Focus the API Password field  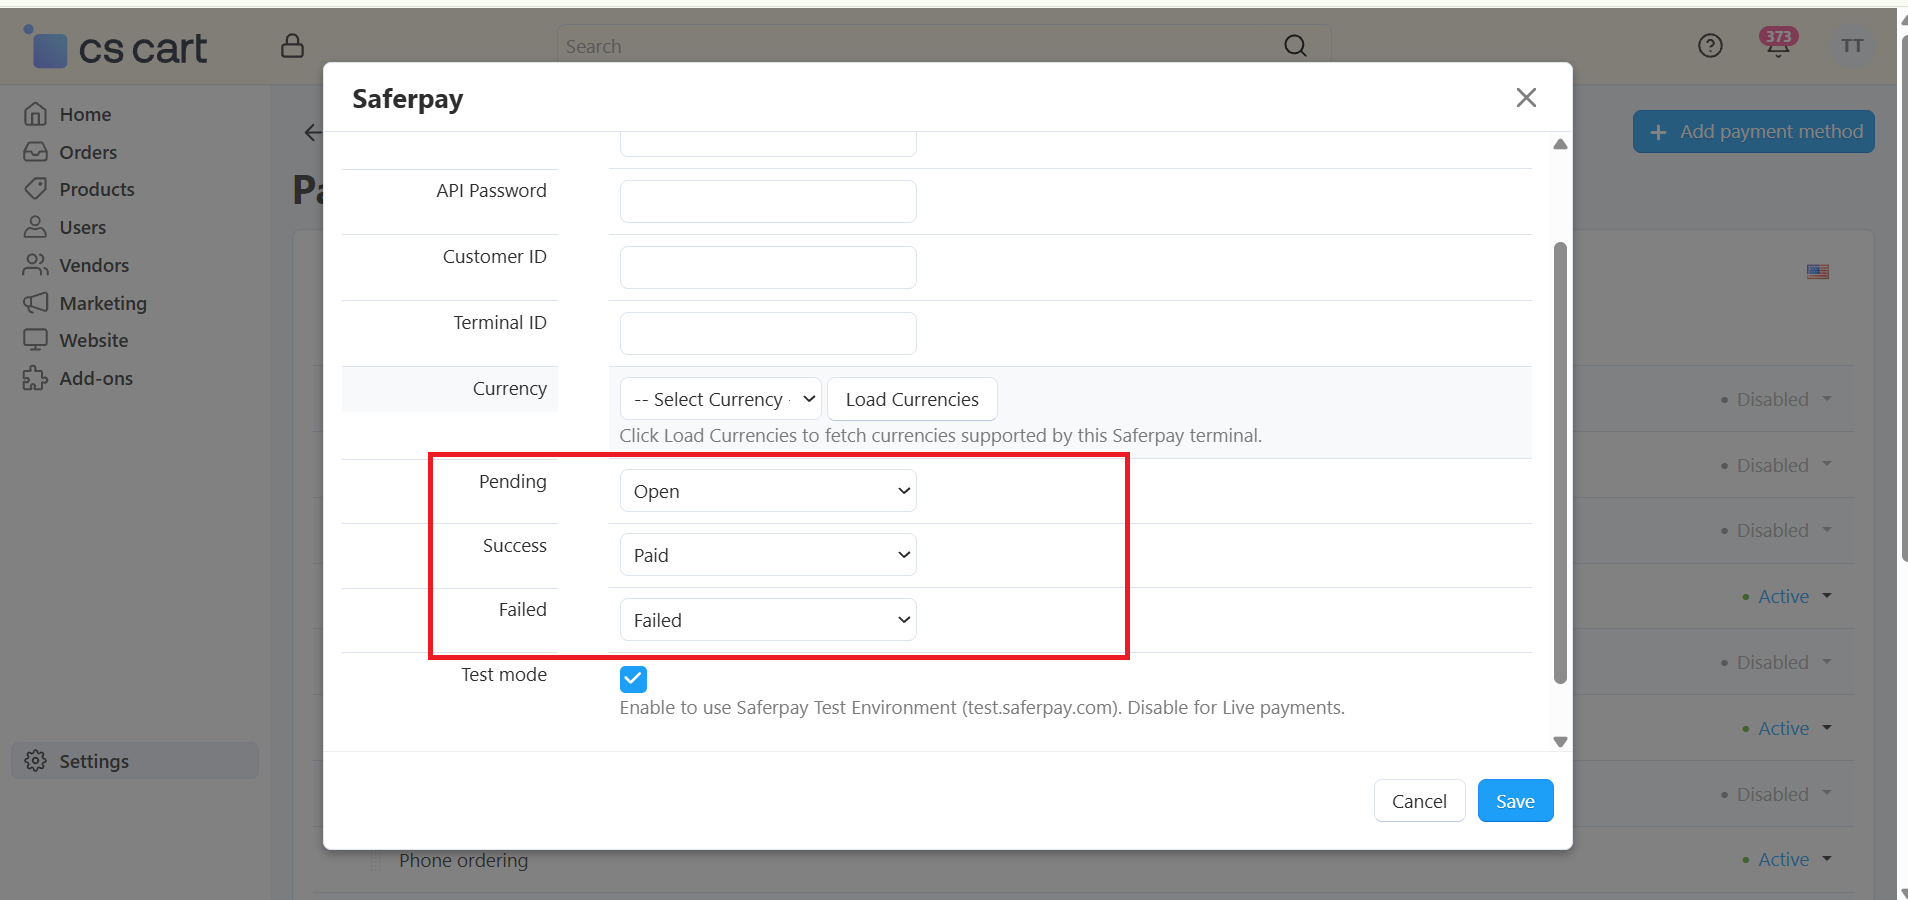coord(768,201)
